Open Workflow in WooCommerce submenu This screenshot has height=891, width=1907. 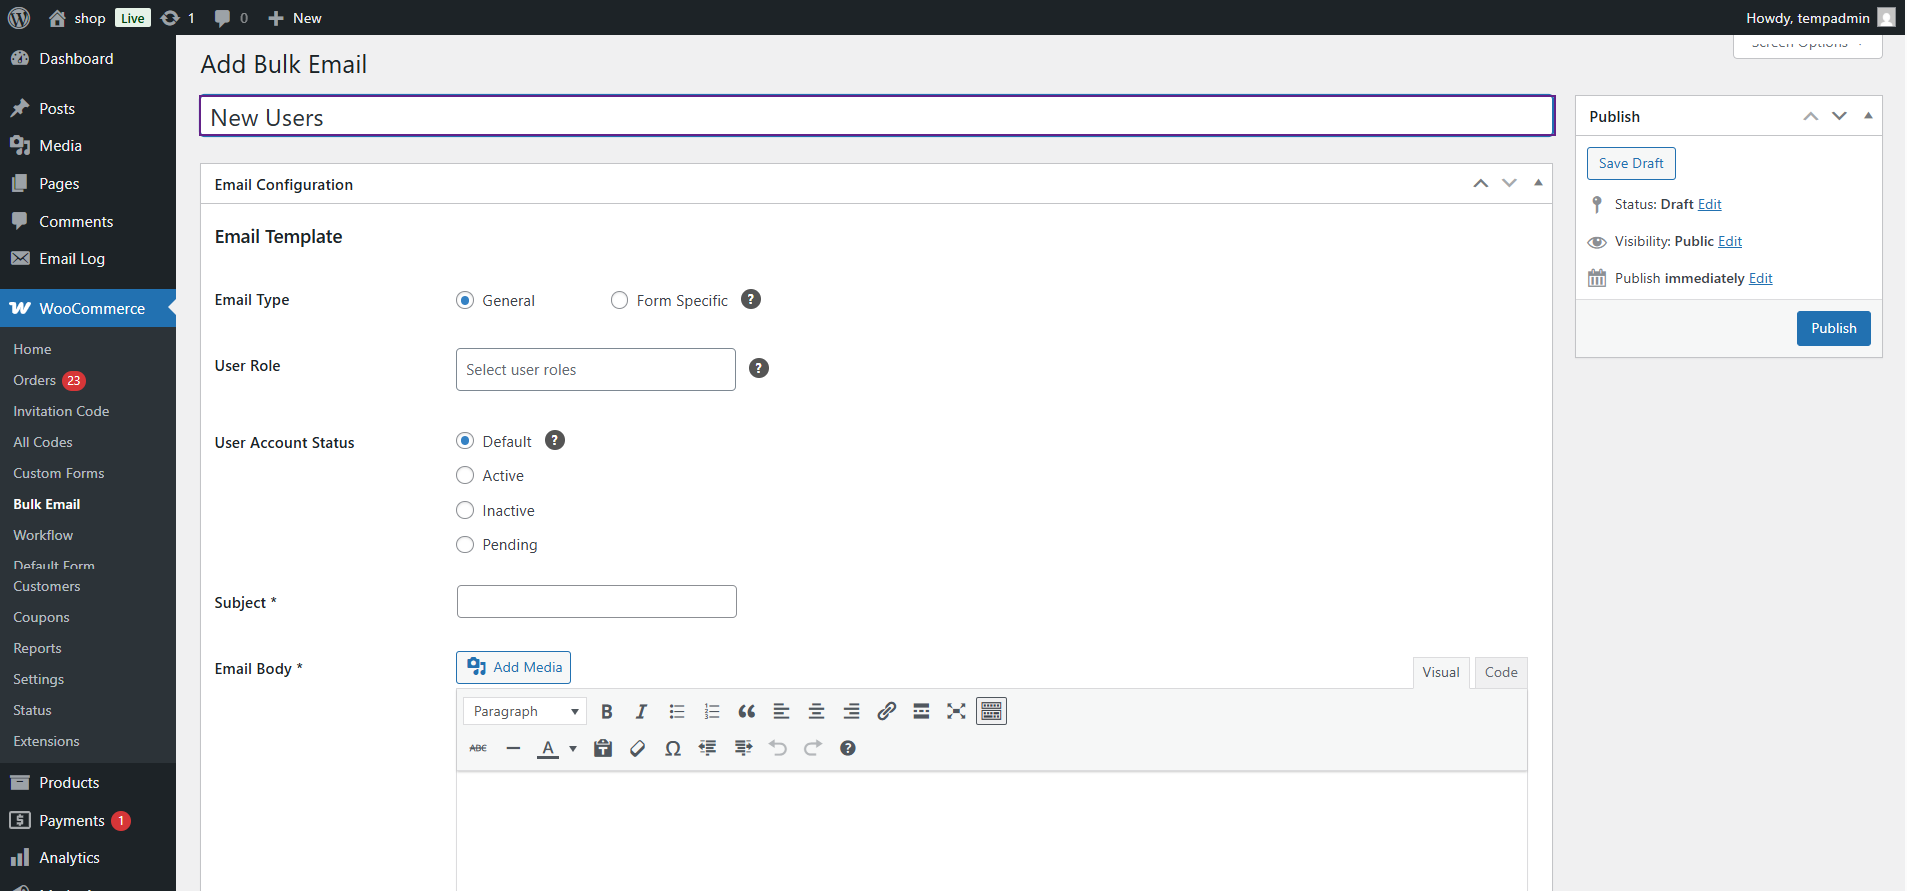point(43,536)
